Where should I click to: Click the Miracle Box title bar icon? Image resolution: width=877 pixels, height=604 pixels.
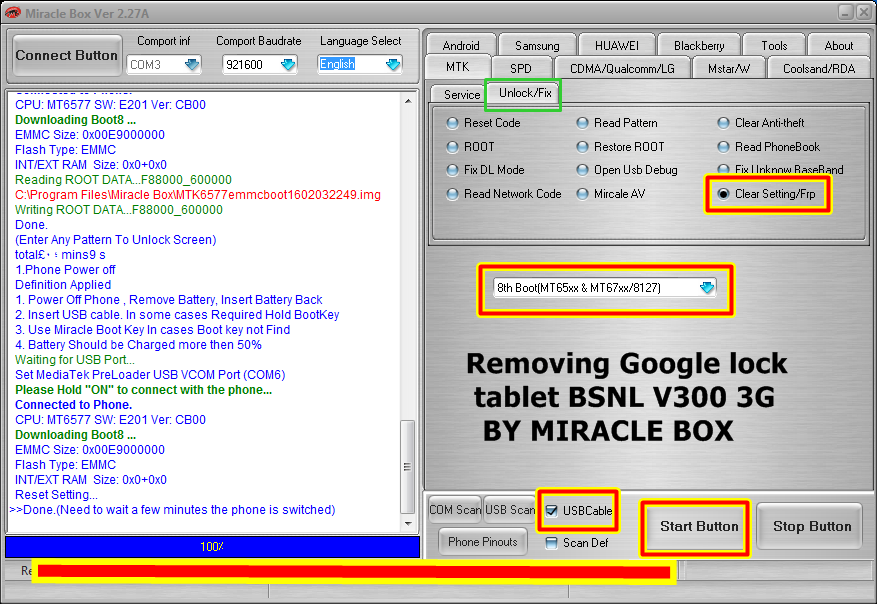coord(12,12)
